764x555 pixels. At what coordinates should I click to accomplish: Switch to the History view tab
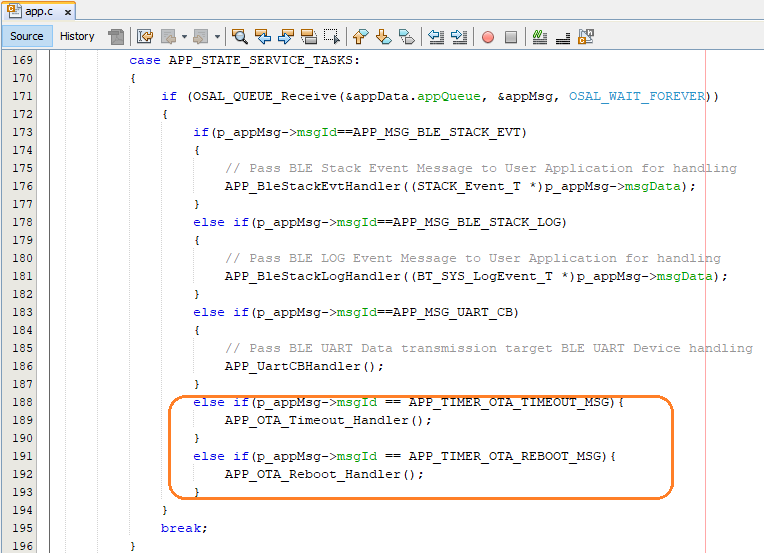tap(77, 36)
